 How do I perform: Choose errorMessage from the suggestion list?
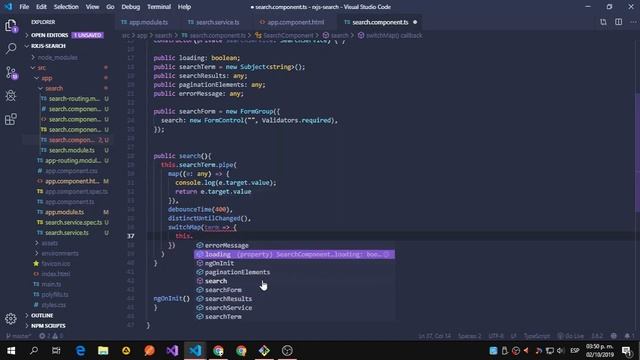click(x=294, y=245)
